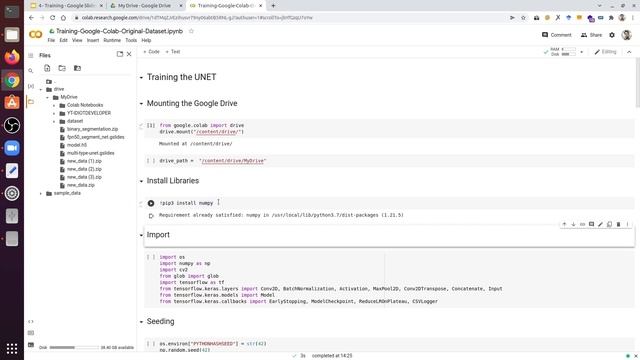The height and width of the screenshot is (360, 640).
Task: Expand the Colab Notebooks folder
Action: 54,105
